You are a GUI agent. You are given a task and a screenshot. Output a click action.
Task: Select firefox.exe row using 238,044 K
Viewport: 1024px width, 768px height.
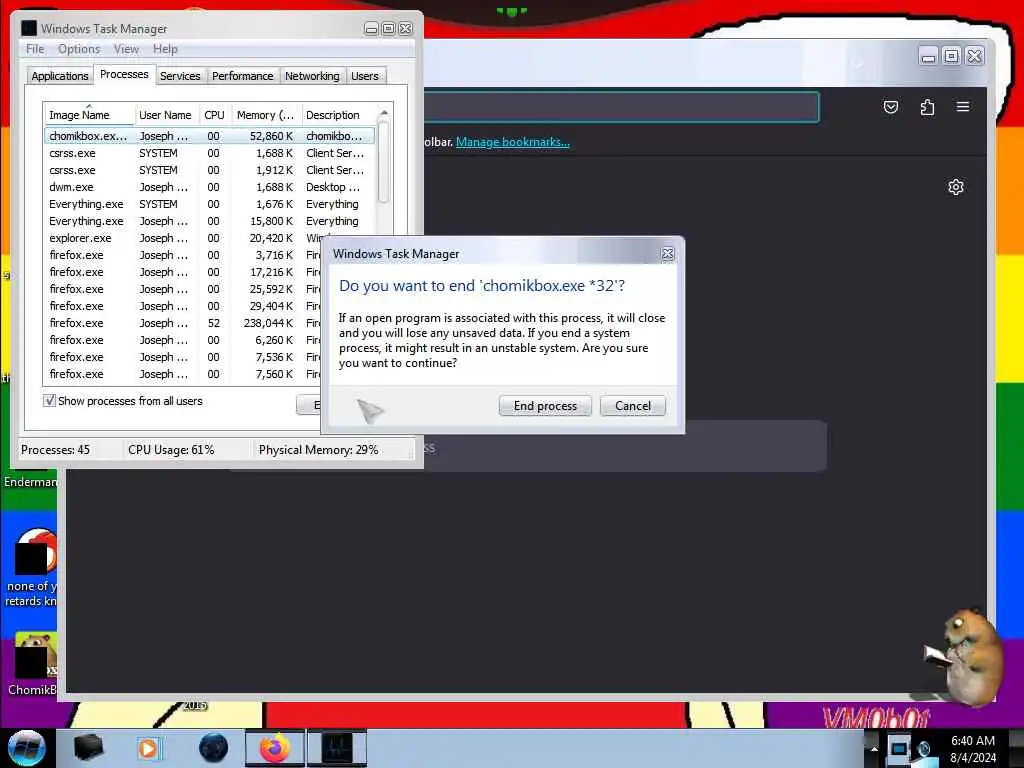click(x=183, y=323)
